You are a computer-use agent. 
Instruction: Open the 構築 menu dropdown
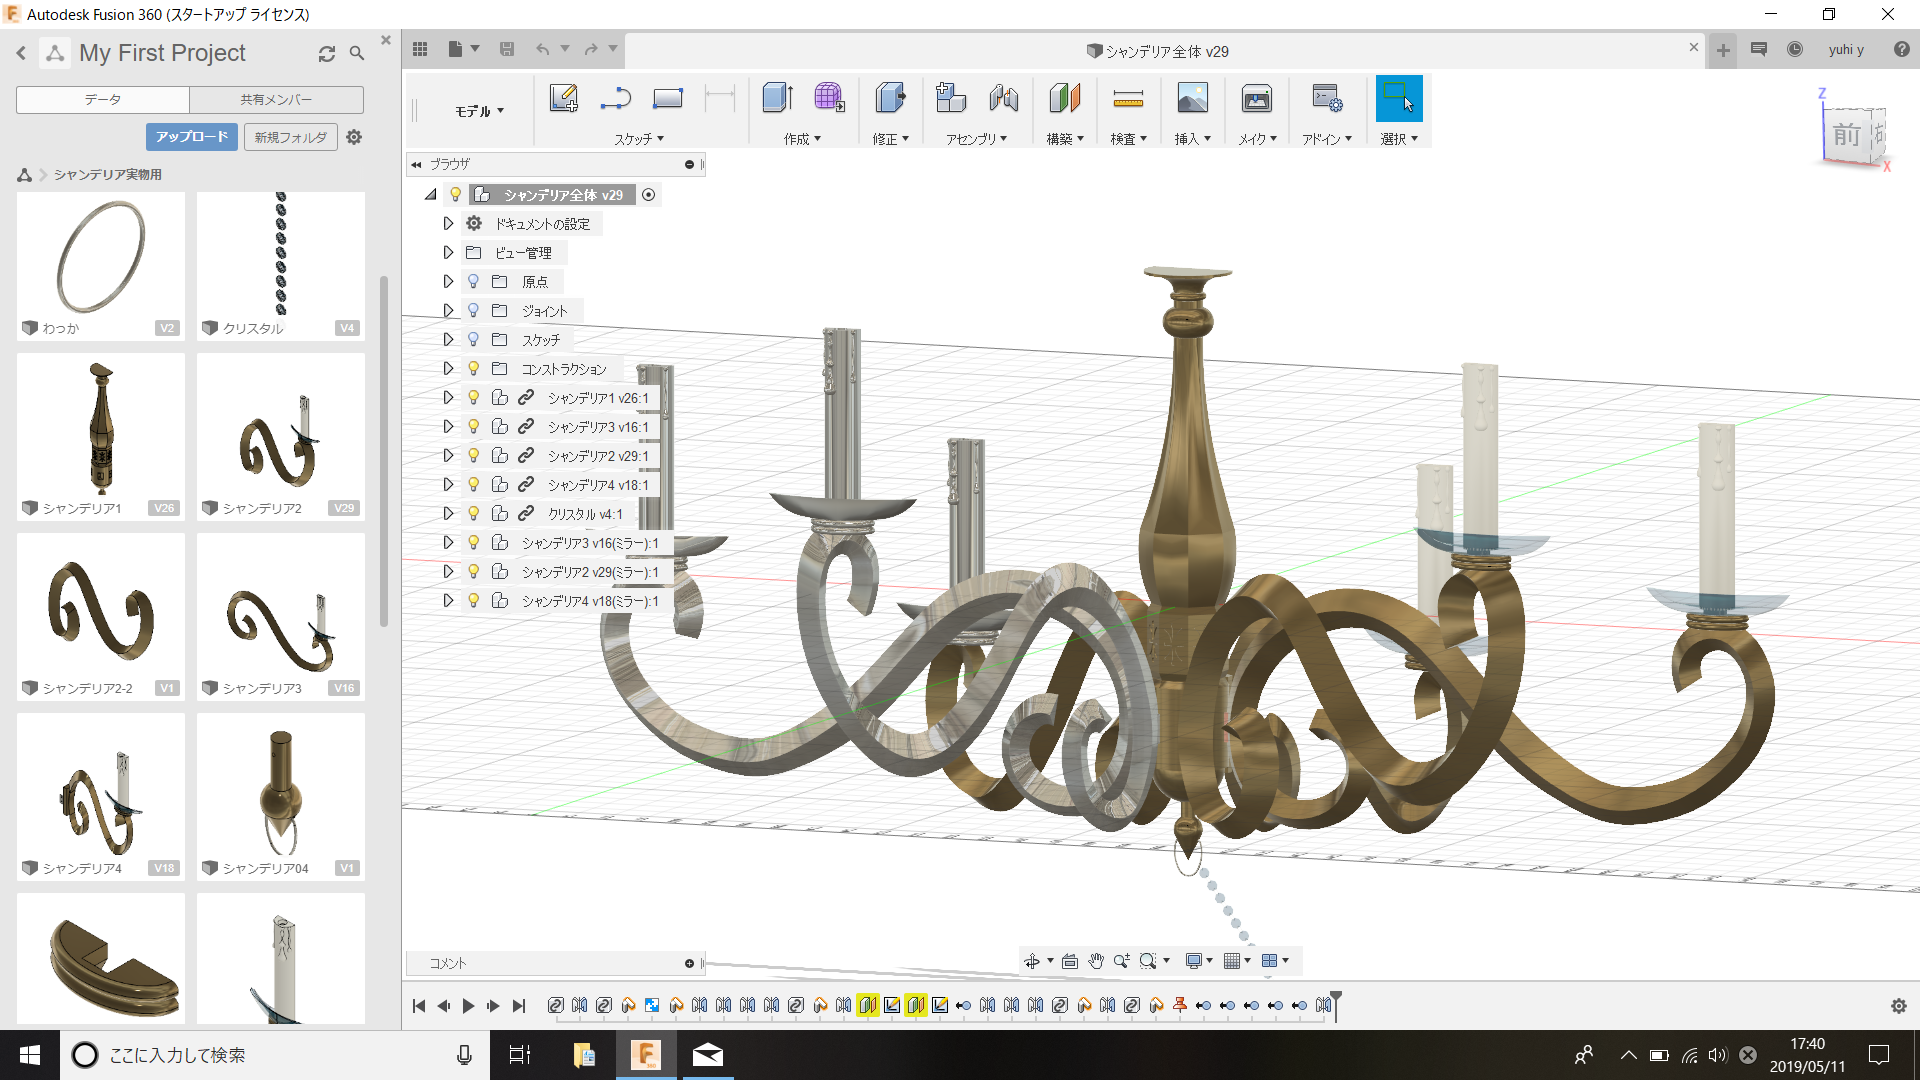point(1065,139)
